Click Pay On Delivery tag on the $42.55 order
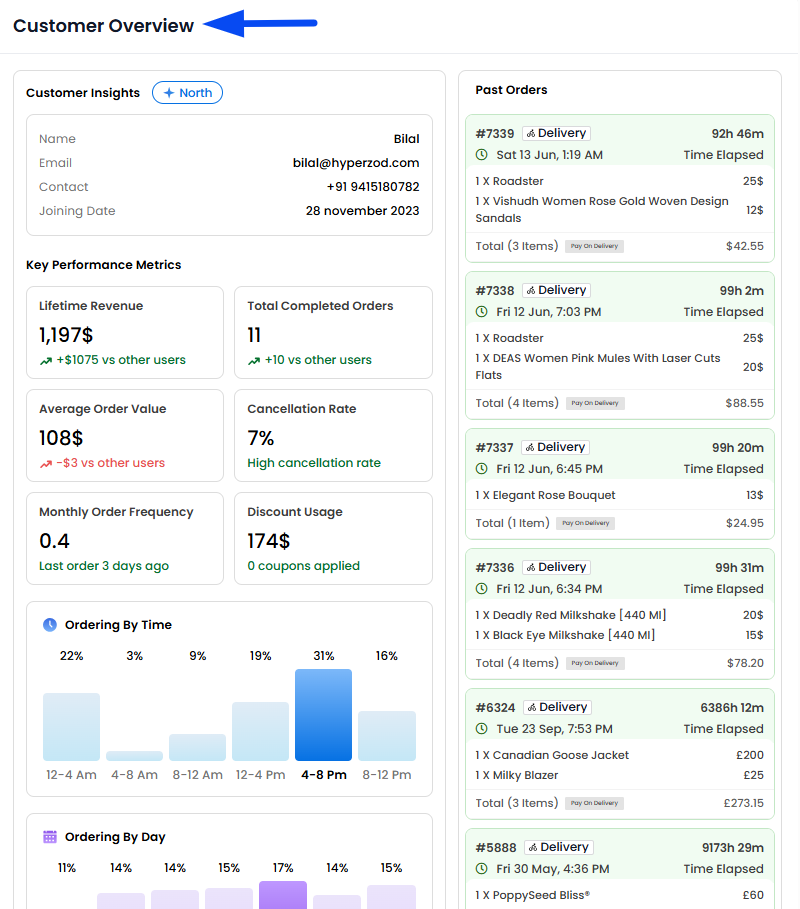 (594, 246)
